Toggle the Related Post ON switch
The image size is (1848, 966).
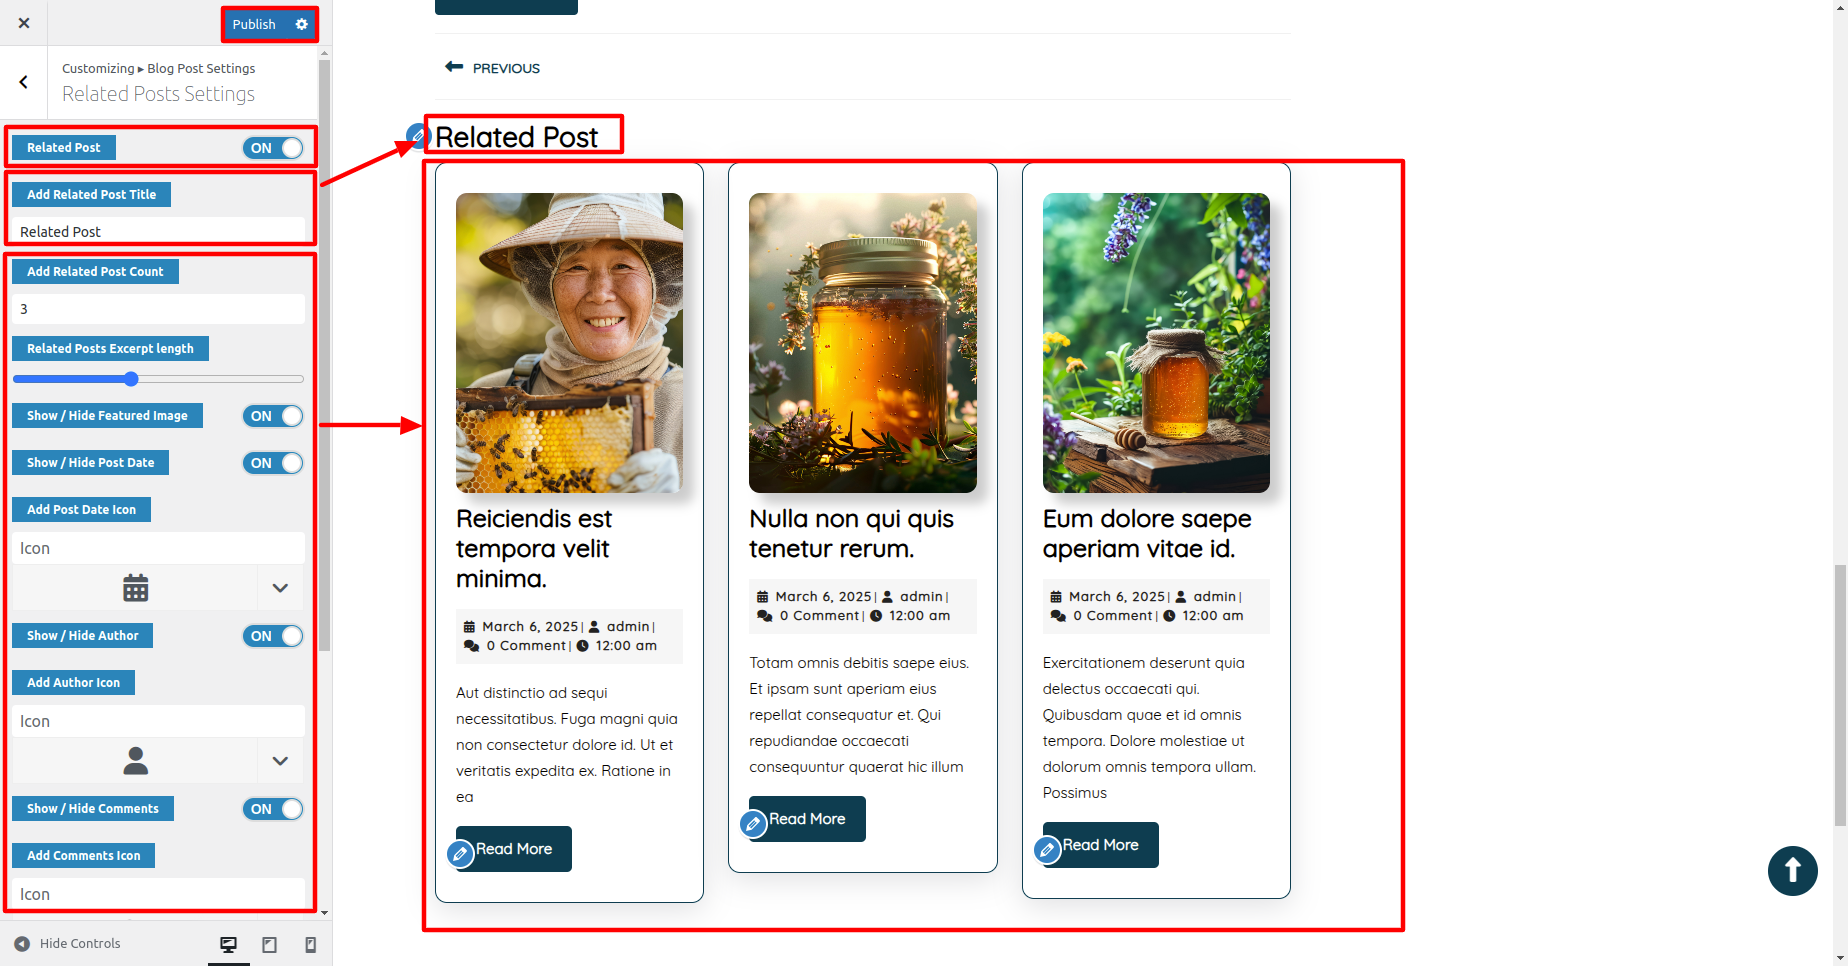coord(272,148)
